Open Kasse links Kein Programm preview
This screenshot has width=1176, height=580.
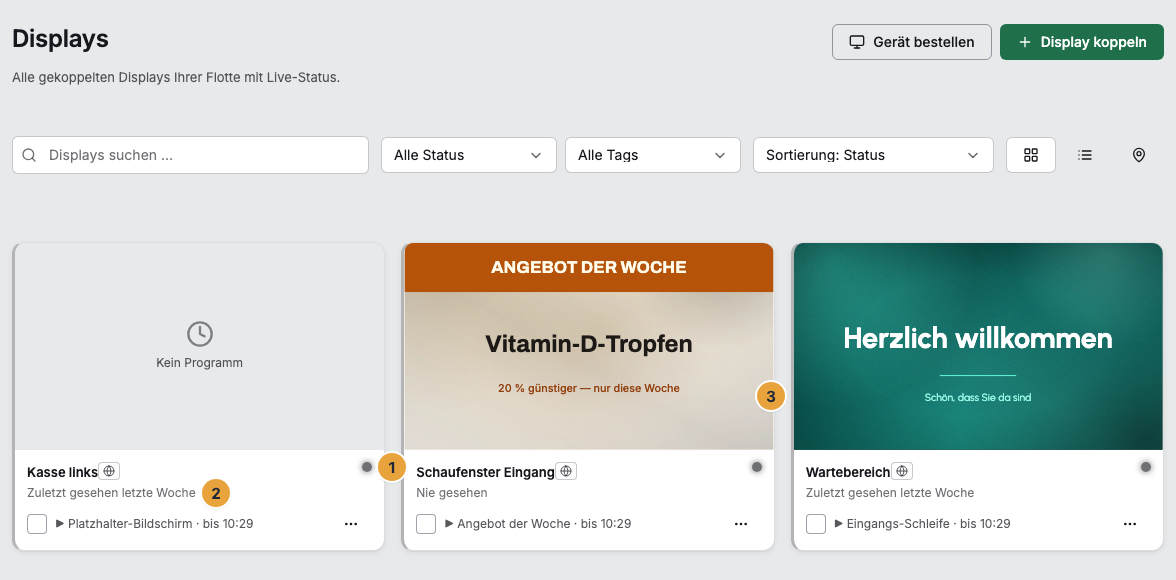200,347
